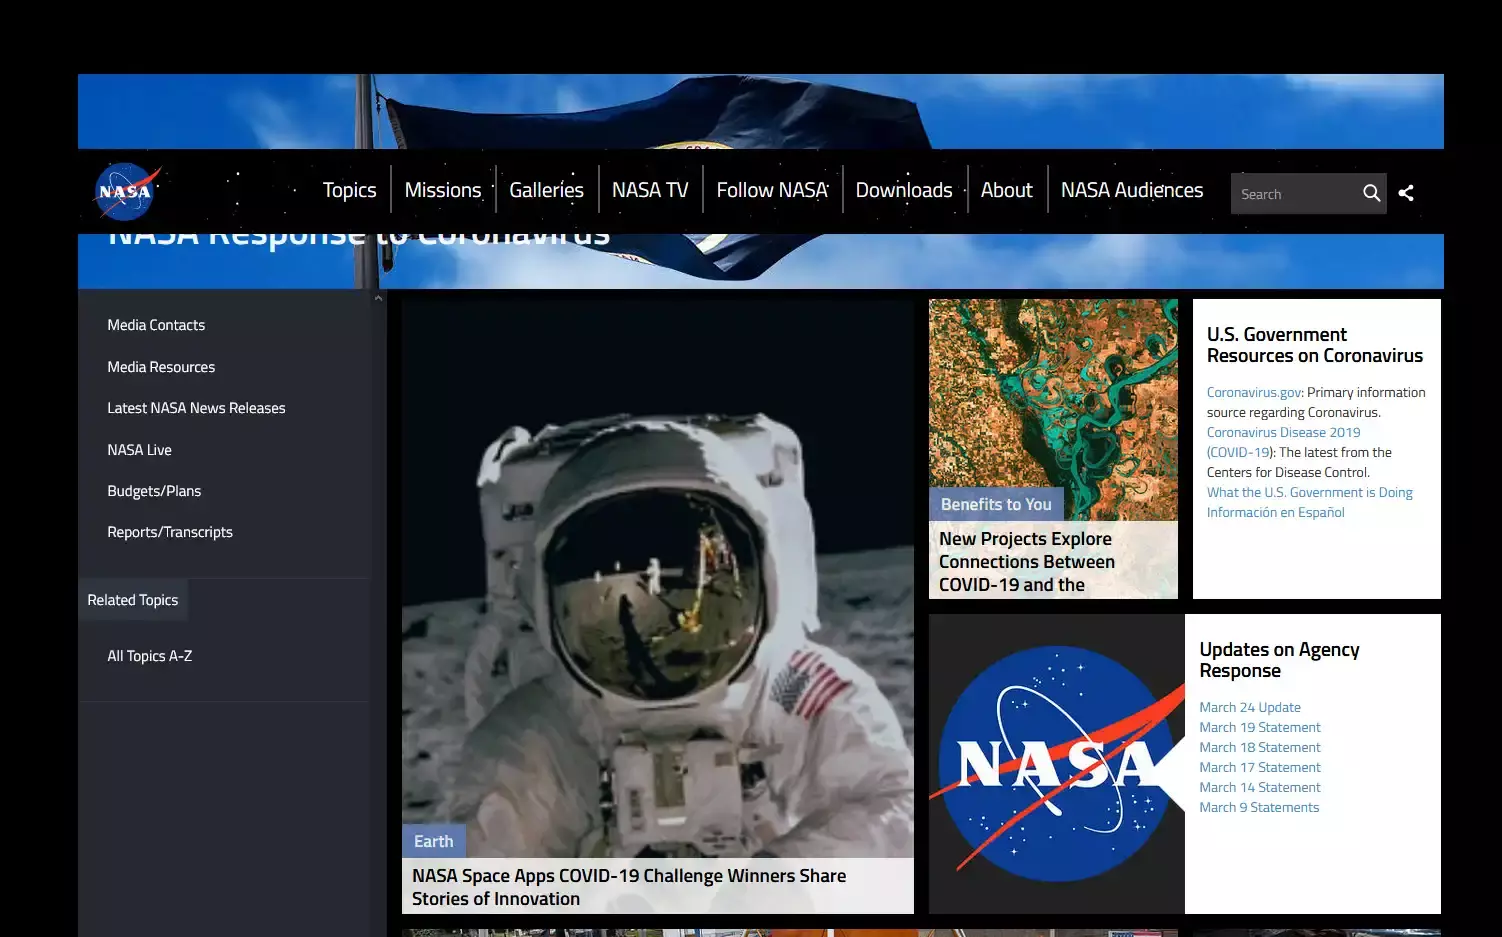Click the NASA insignia image thumbnail
Viewport: 1502px width, 937px height.
click(1055, 763)
